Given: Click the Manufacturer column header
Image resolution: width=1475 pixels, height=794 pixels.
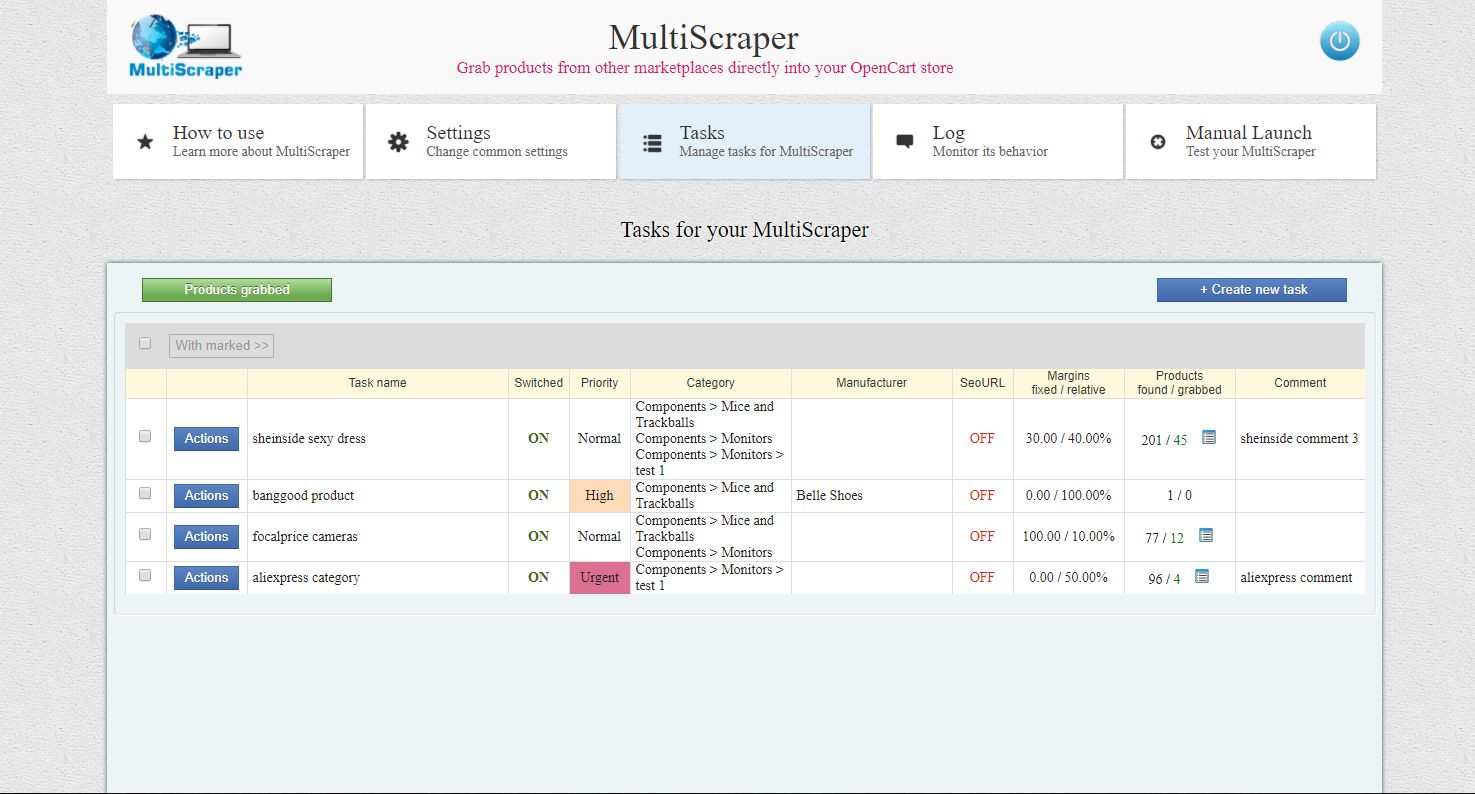Looking at the screenshot, I should tap(871, 383).
